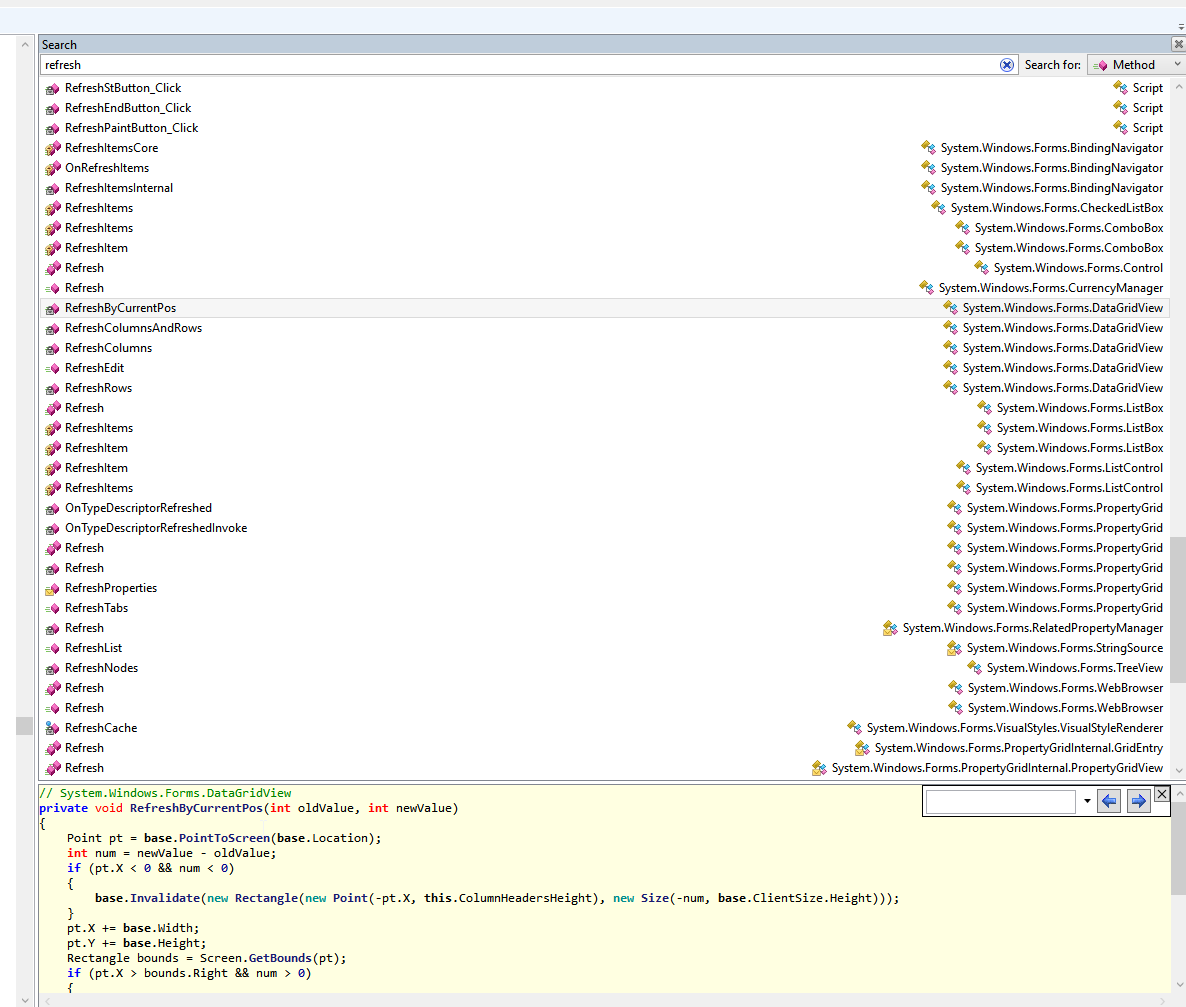Click the System.Windows.Forms.TreeView type link

click(1074, 668)
